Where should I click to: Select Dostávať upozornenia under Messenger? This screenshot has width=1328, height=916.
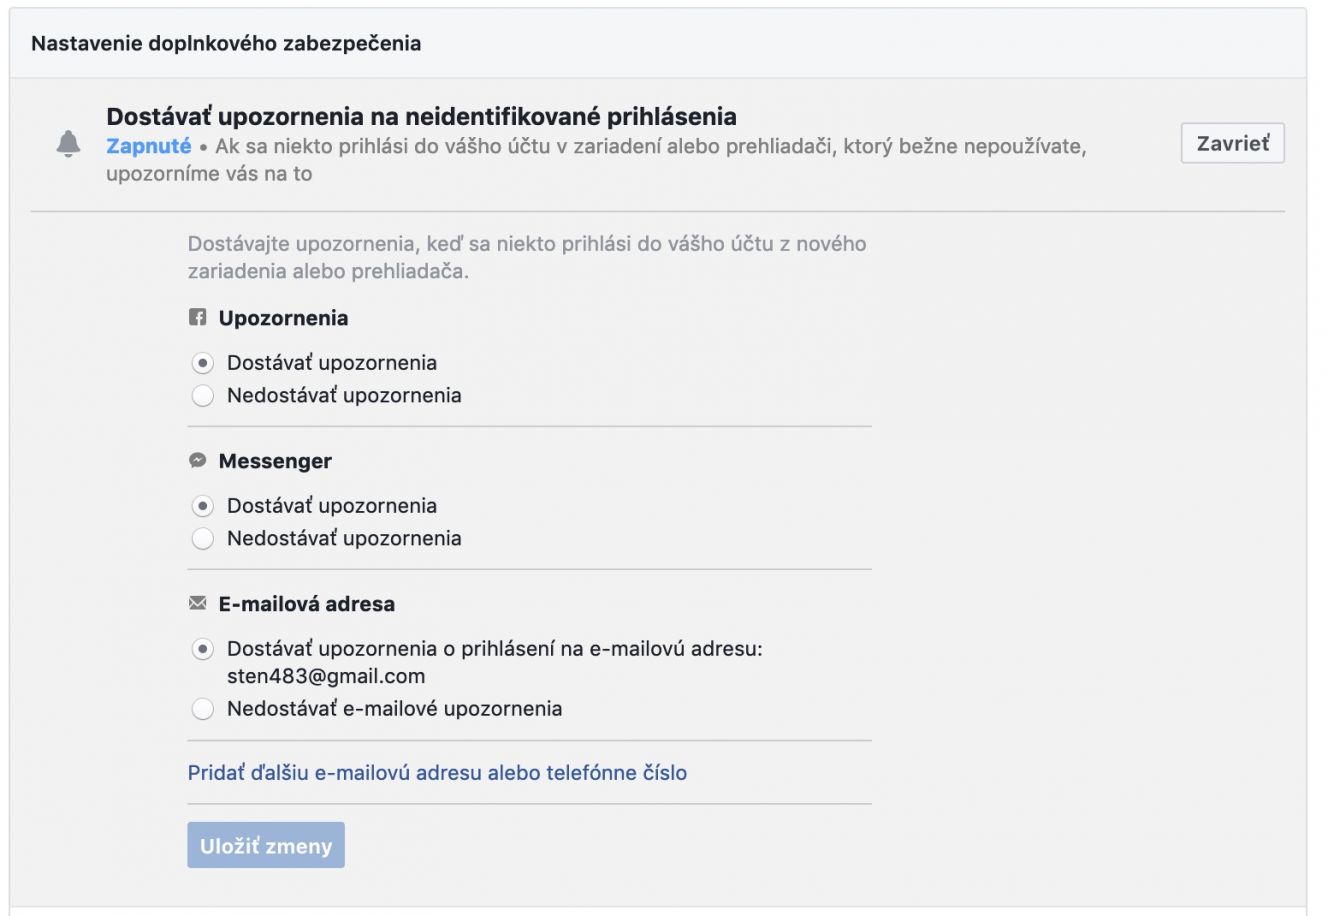(x=203, y=506)
